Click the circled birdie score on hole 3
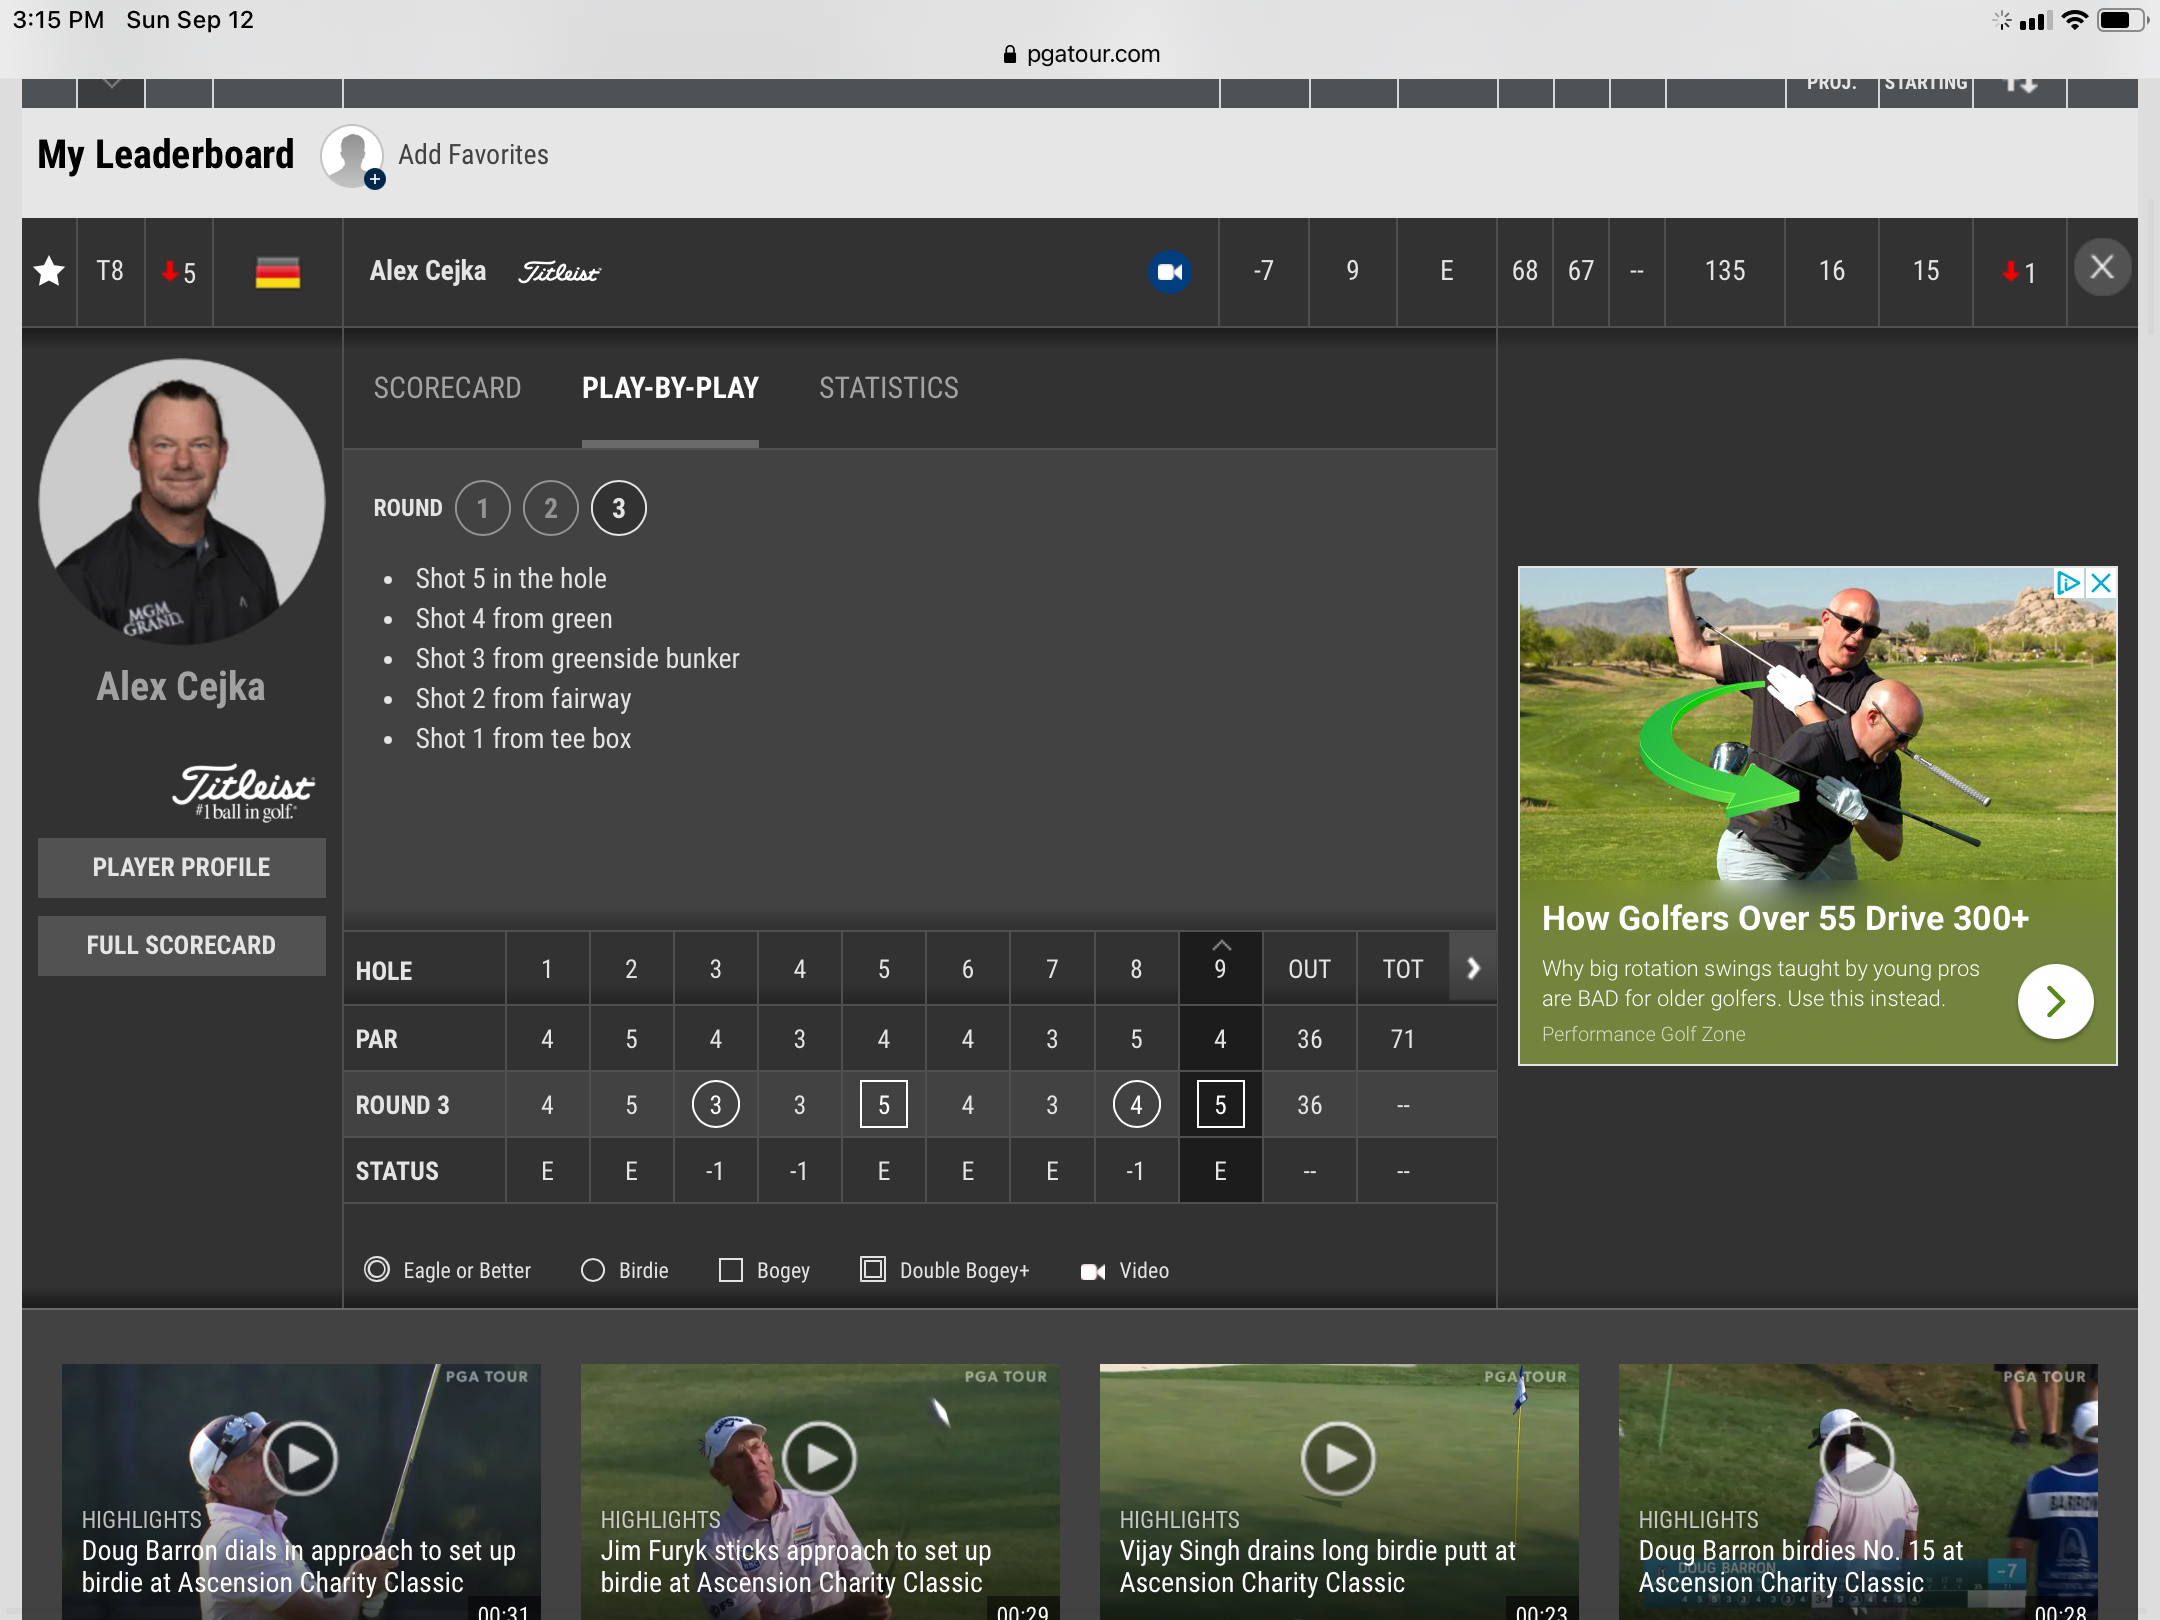This screenshot has height=1620, width=2160. [x=716, y=1105]
